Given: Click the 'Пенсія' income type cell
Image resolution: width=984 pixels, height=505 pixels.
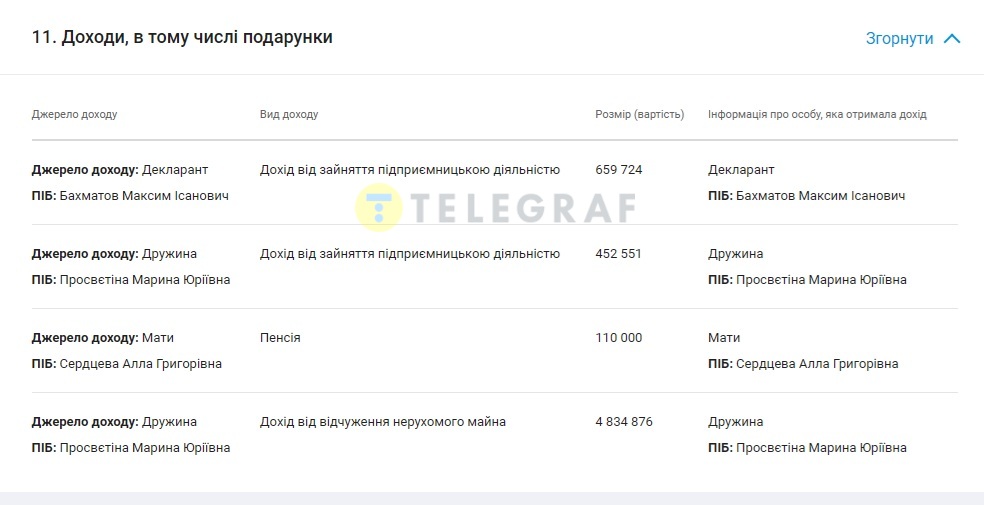Looking at the screenshot, I should [x=280, y=338].
